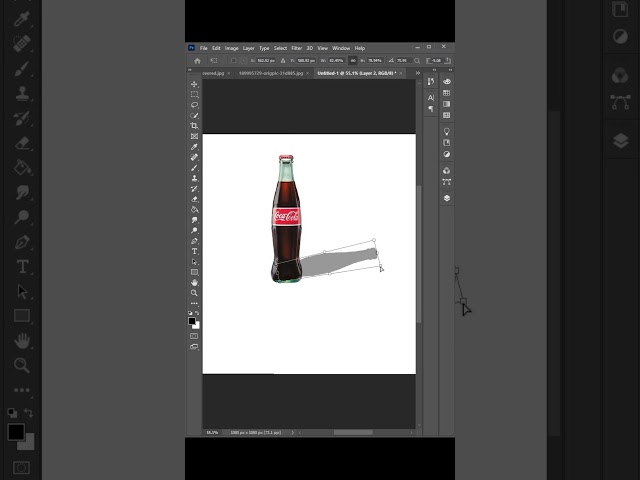
Task: Open the Paragraph panel icon
Action: tap(431, 109)
